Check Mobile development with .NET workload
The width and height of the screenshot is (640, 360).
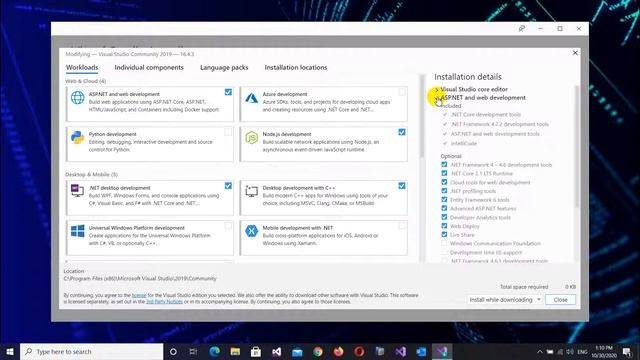pos(402,226)
